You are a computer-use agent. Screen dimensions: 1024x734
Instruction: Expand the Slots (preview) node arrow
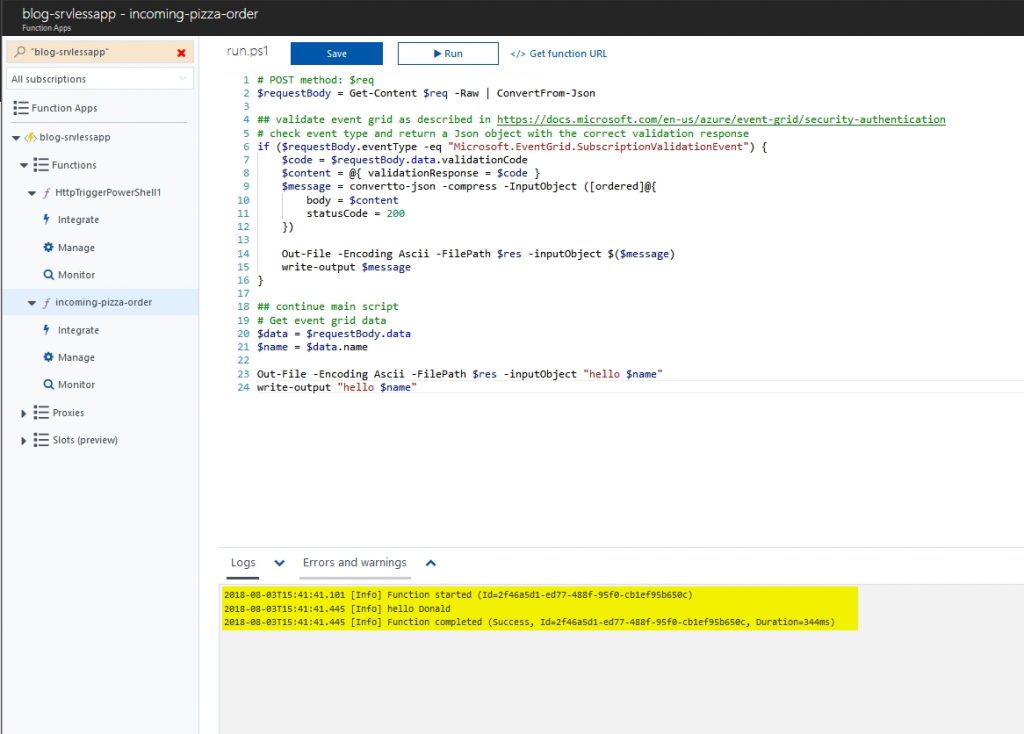pos(24,441)
